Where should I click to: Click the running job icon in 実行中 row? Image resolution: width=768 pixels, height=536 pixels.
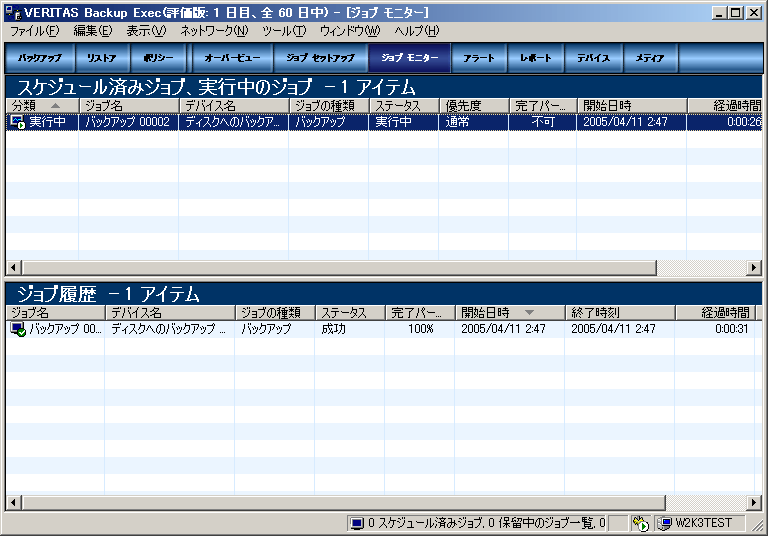coord(18,122)
